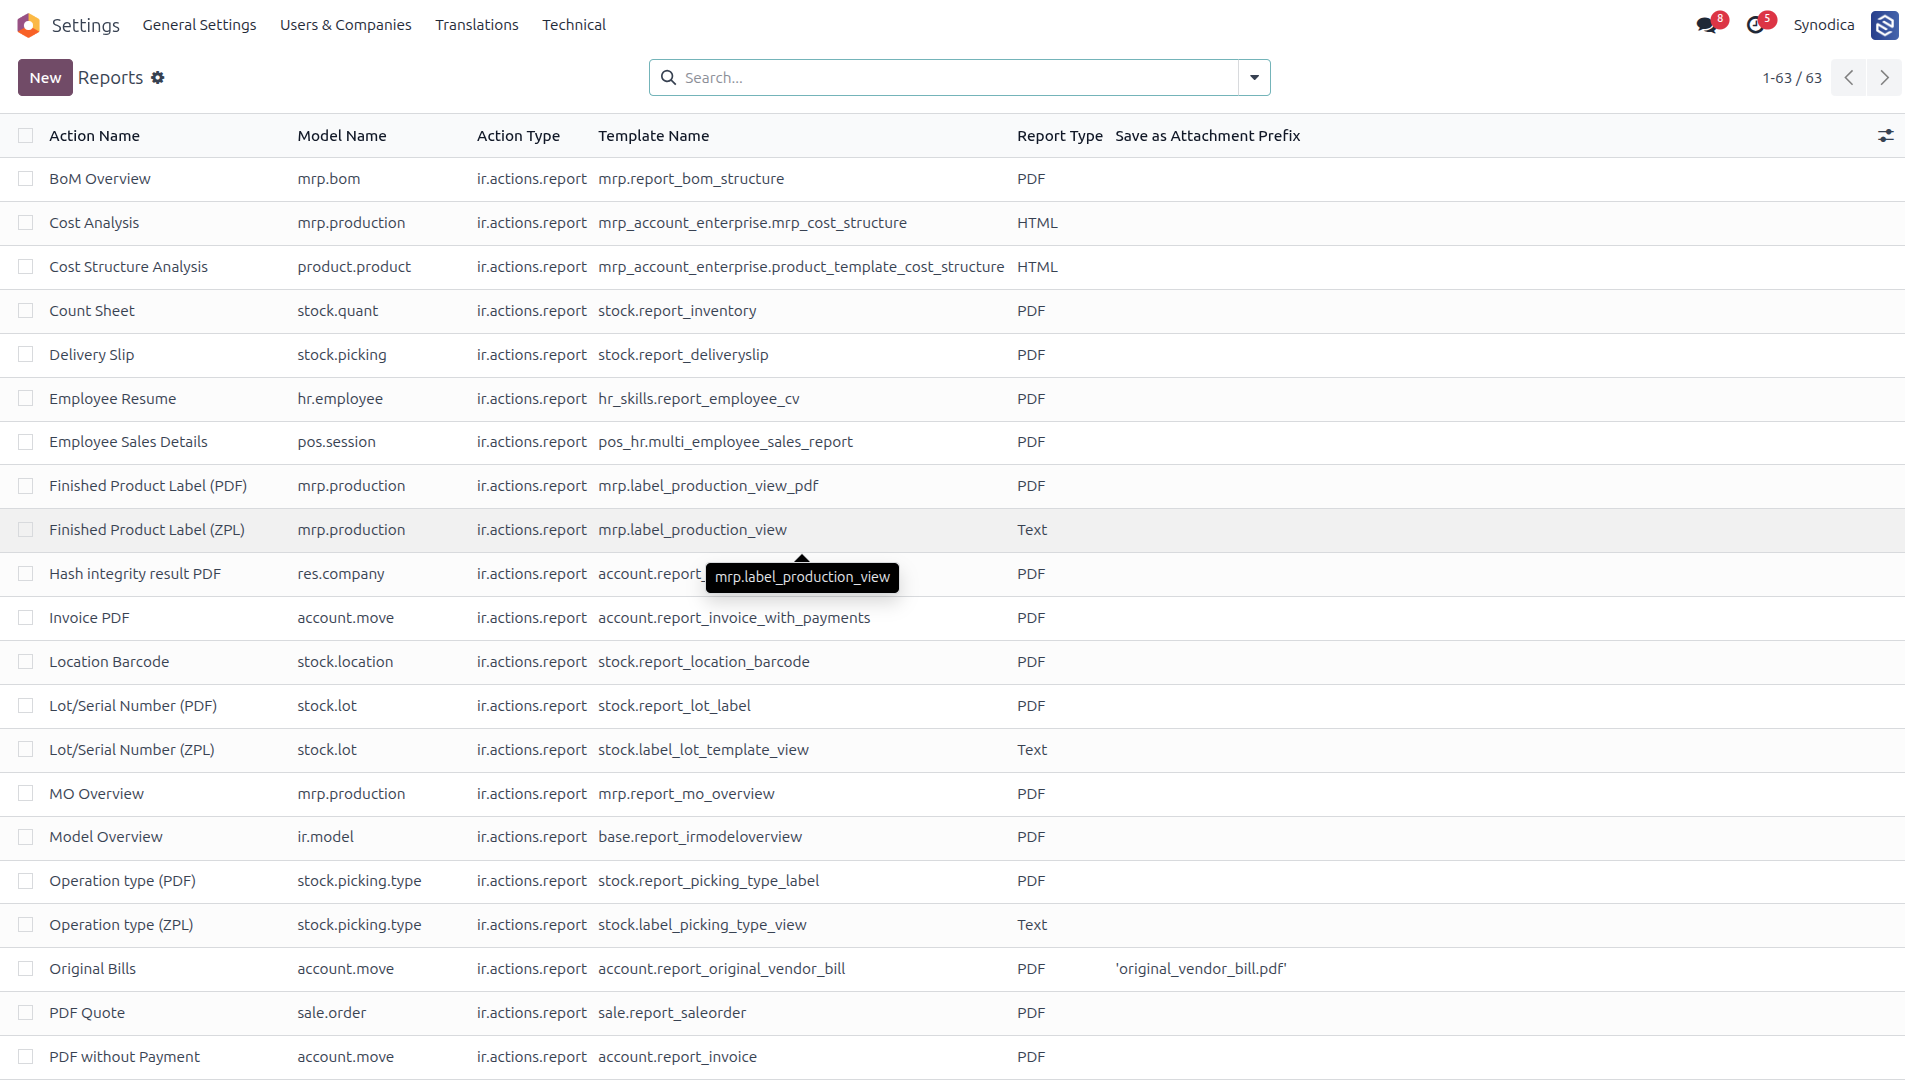Open Lot/Serial Number (PDF) record
The image size is (1905, 1080).
click(133, 706)
